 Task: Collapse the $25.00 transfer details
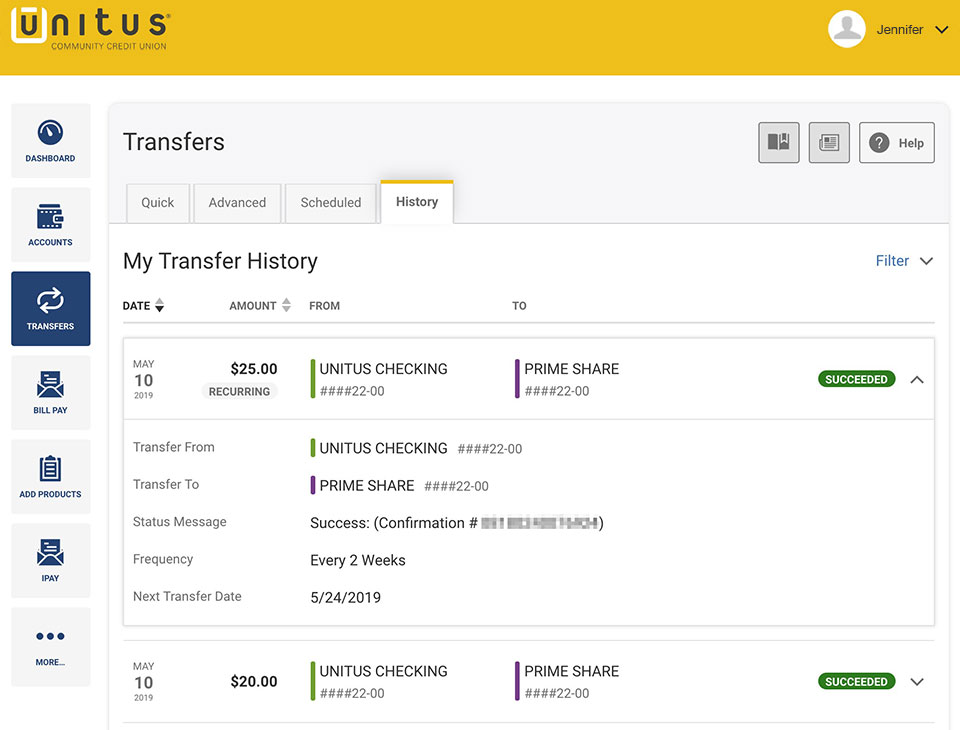[917, 380]
